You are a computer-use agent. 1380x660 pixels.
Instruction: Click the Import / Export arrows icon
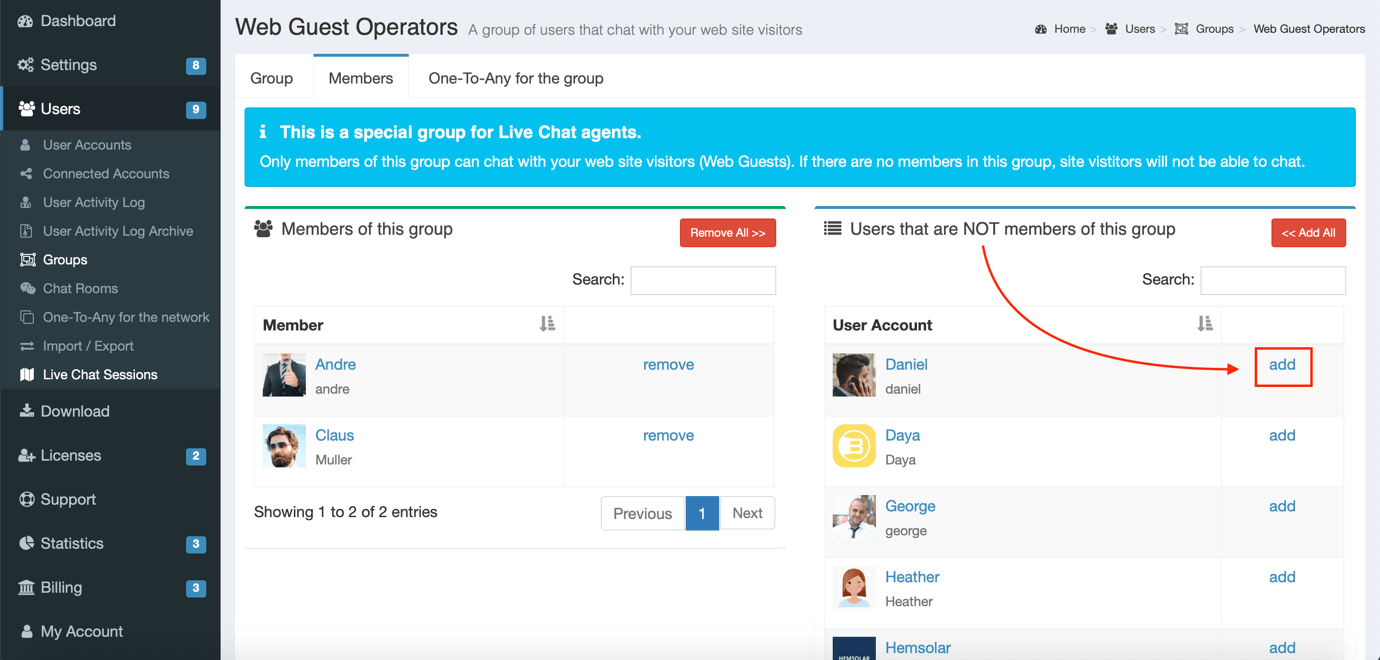pos(26,346)
